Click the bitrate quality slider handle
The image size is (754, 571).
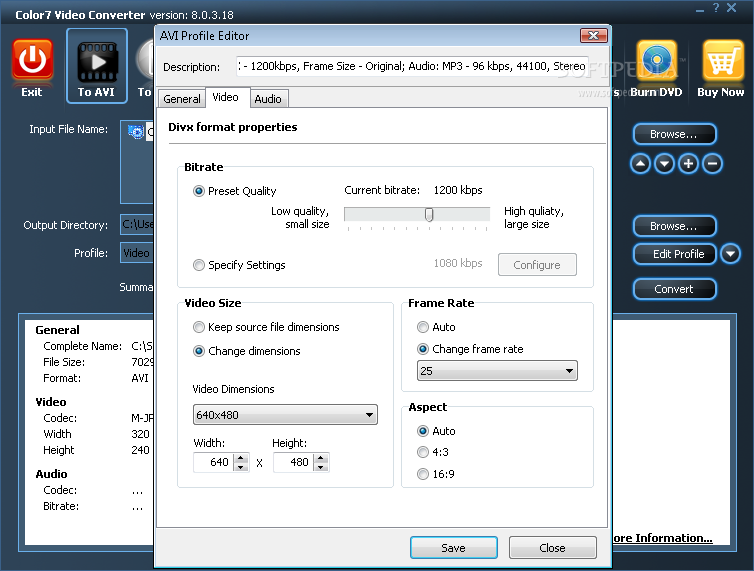click(x=429, y=215)
